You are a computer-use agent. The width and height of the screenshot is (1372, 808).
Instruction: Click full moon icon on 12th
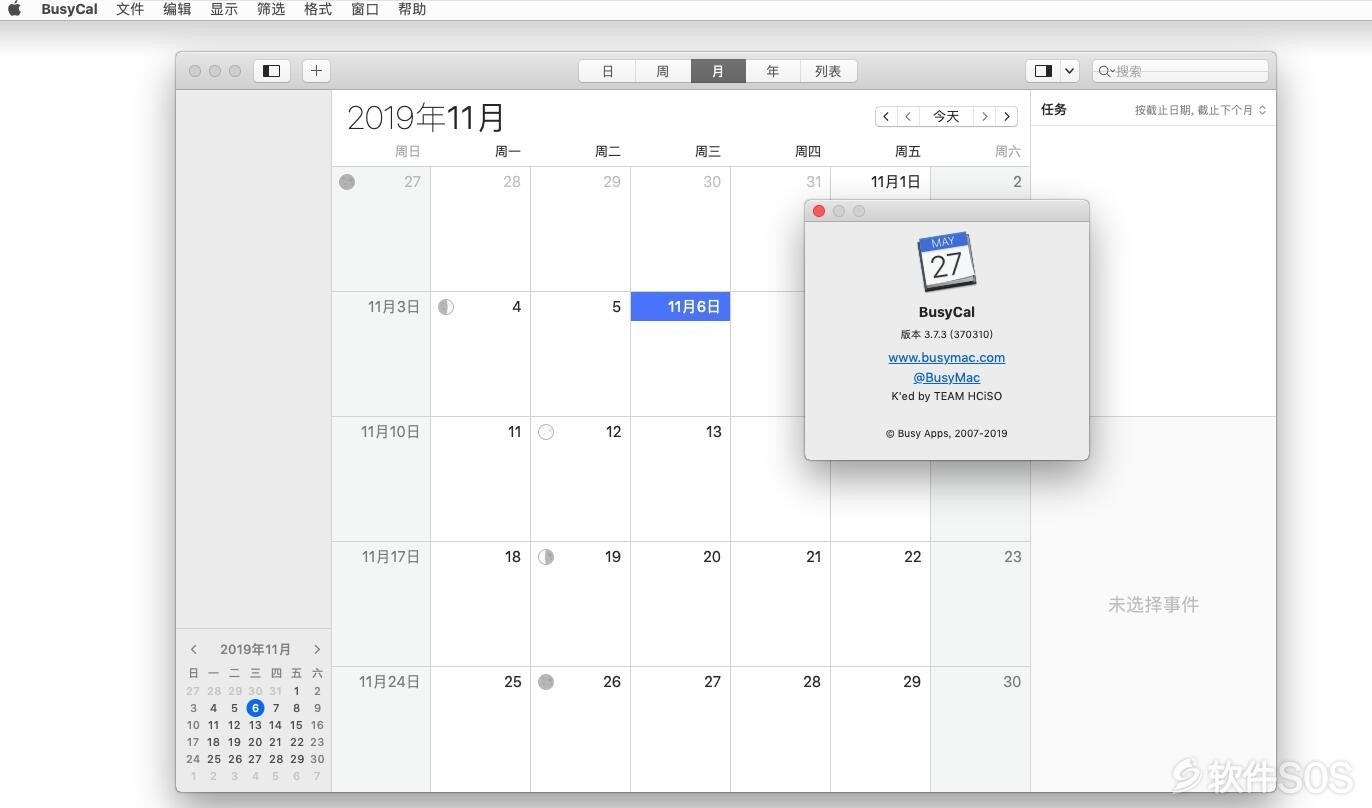click(x=546, y=432)
